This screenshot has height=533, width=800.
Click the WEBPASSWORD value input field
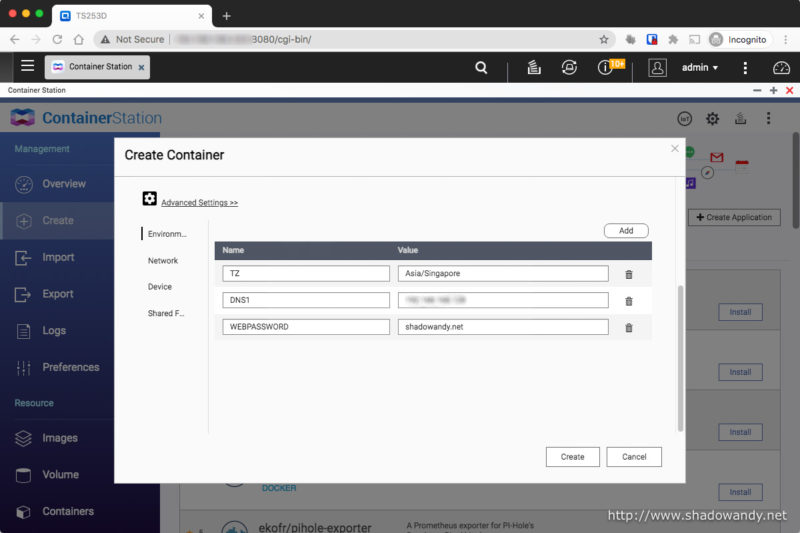503,327
